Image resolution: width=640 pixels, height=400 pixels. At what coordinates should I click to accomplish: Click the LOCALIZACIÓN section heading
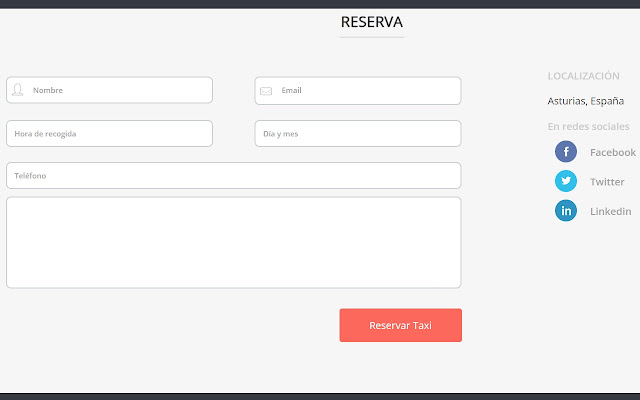[585, 76]
